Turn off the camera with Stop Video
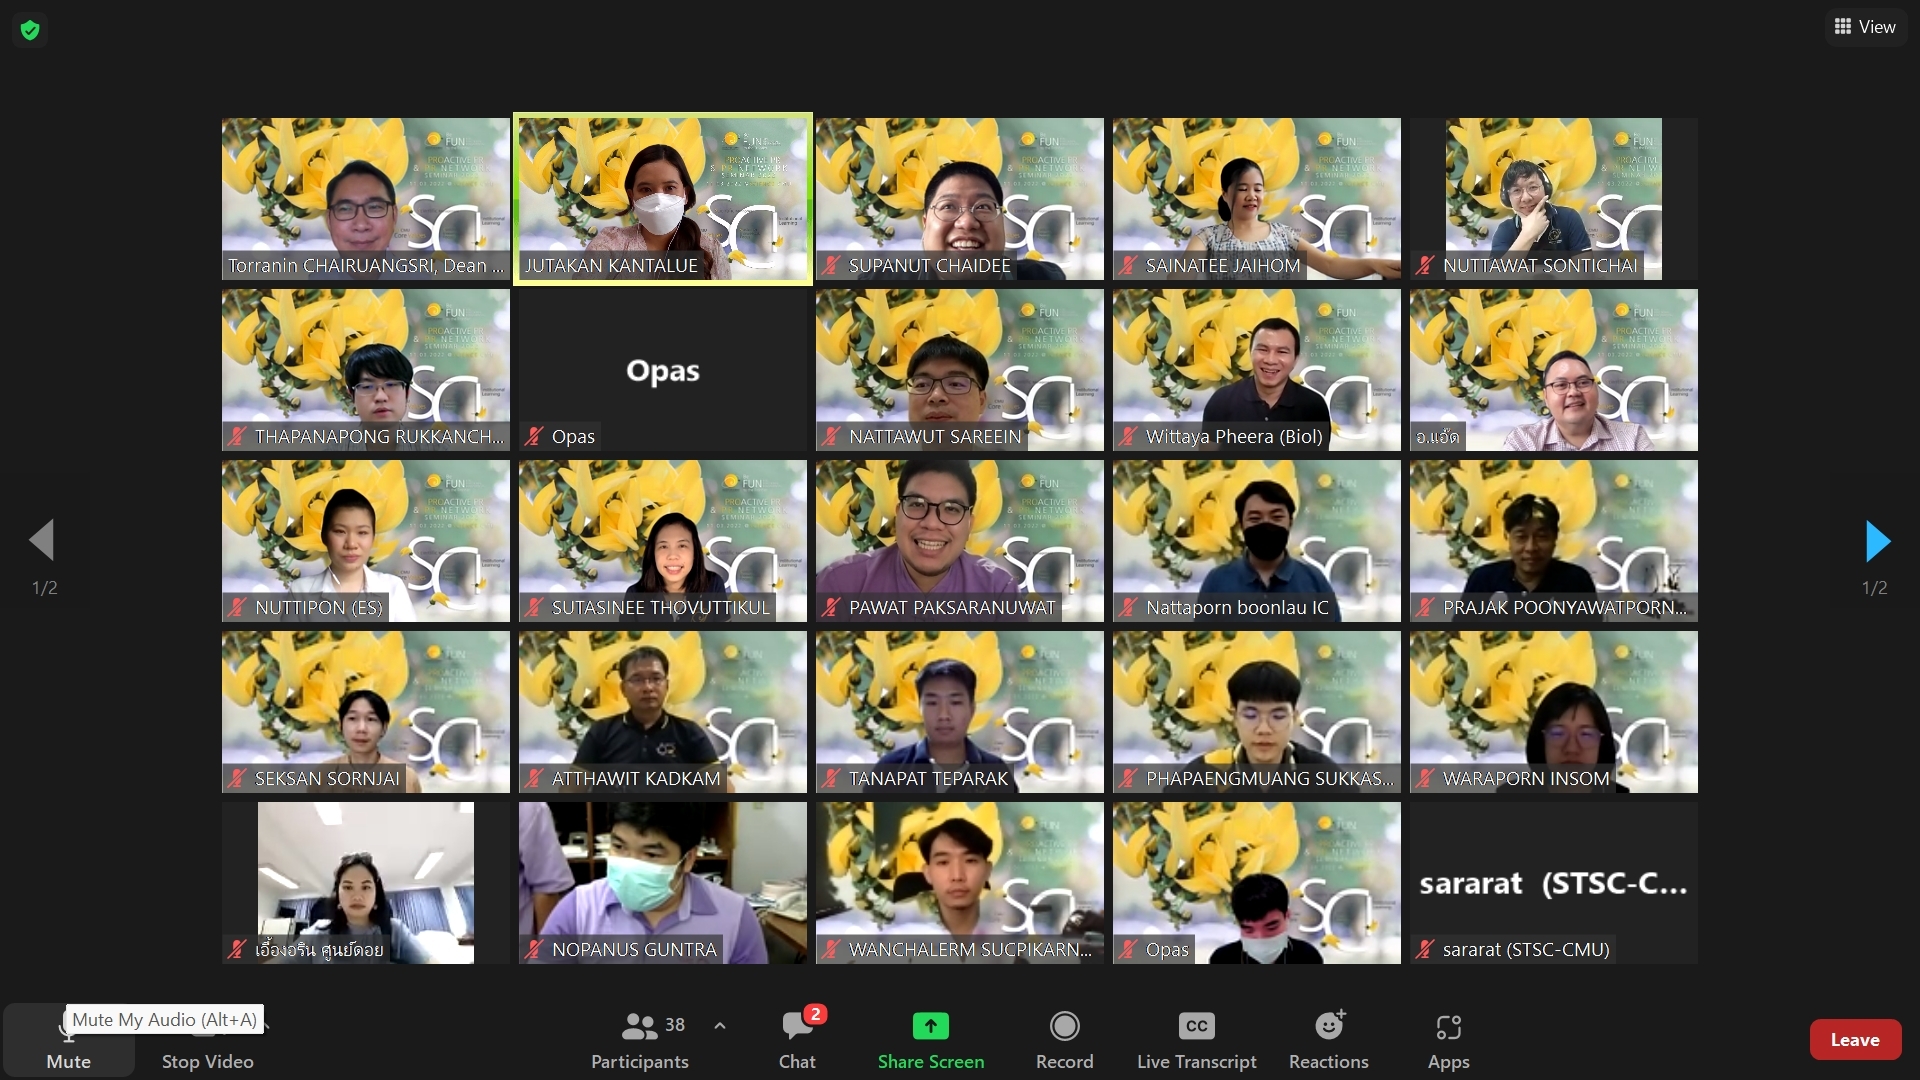The image size is (1920, 1080). [207, 1045]
